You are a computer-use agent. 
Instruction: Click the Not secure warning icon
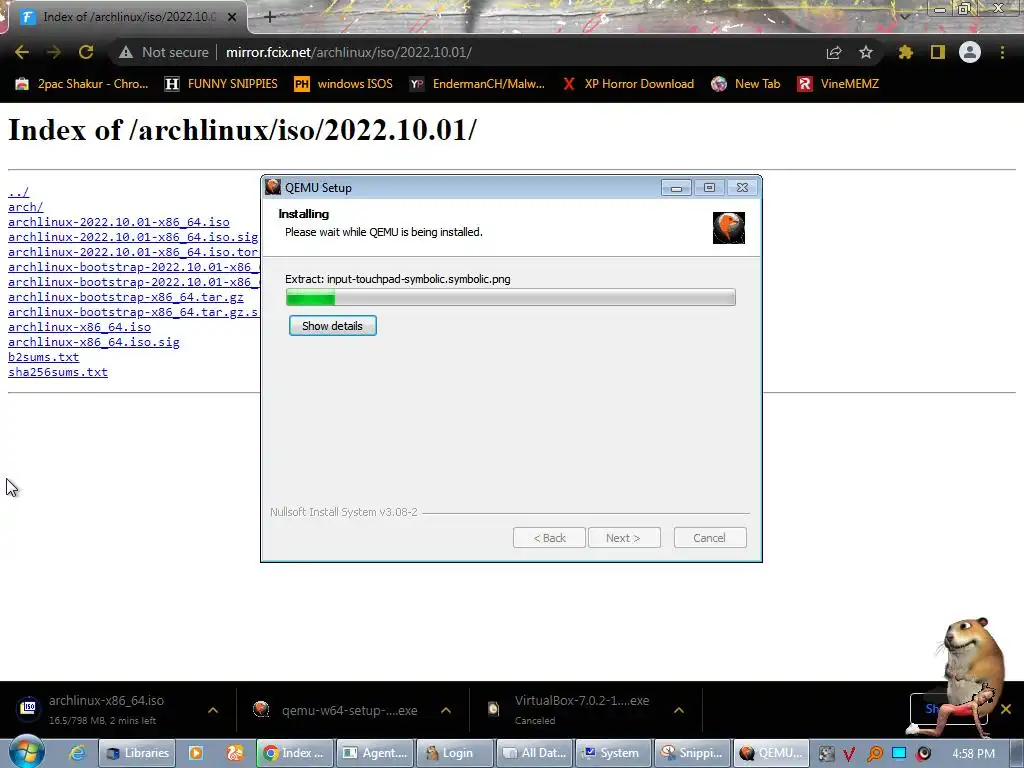(x=126, y=52)
